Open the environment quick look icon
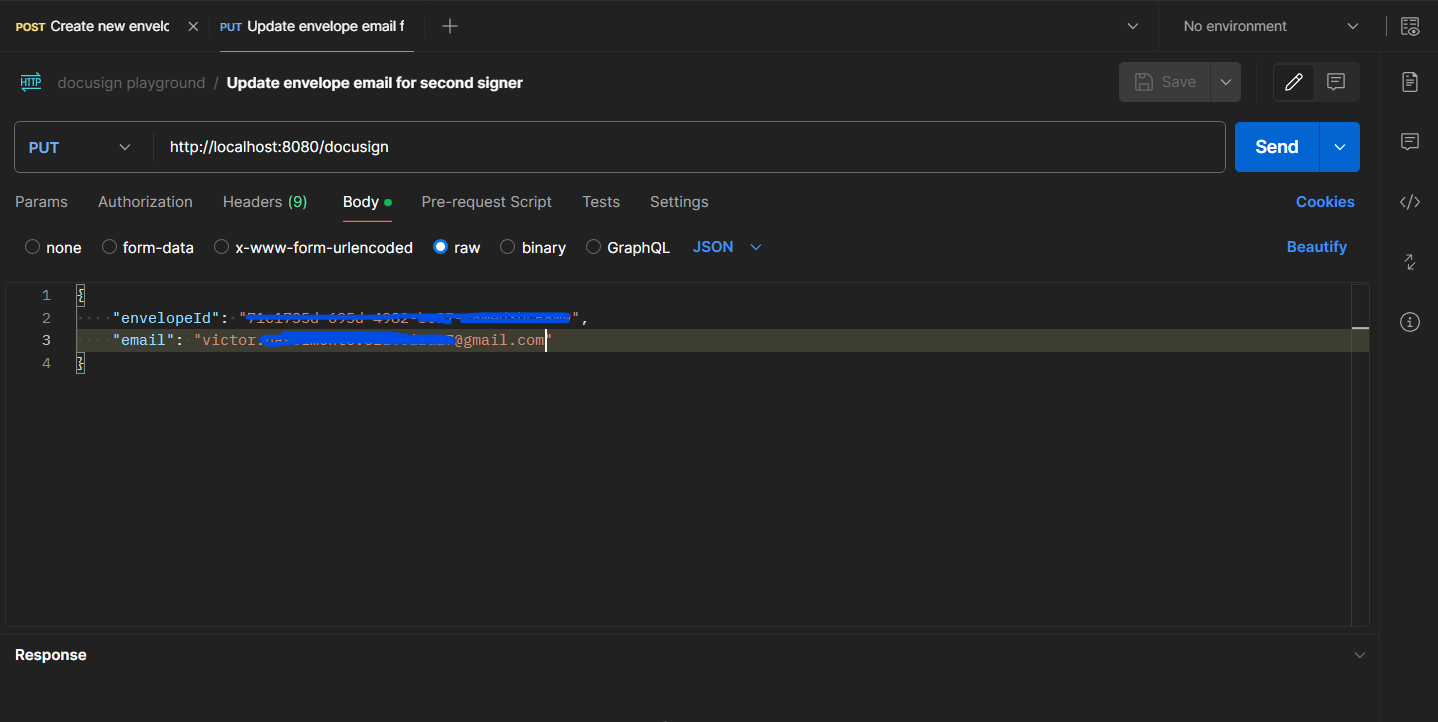The height and width of the screenshot is (722, 1438). (x=1410, y=27)
